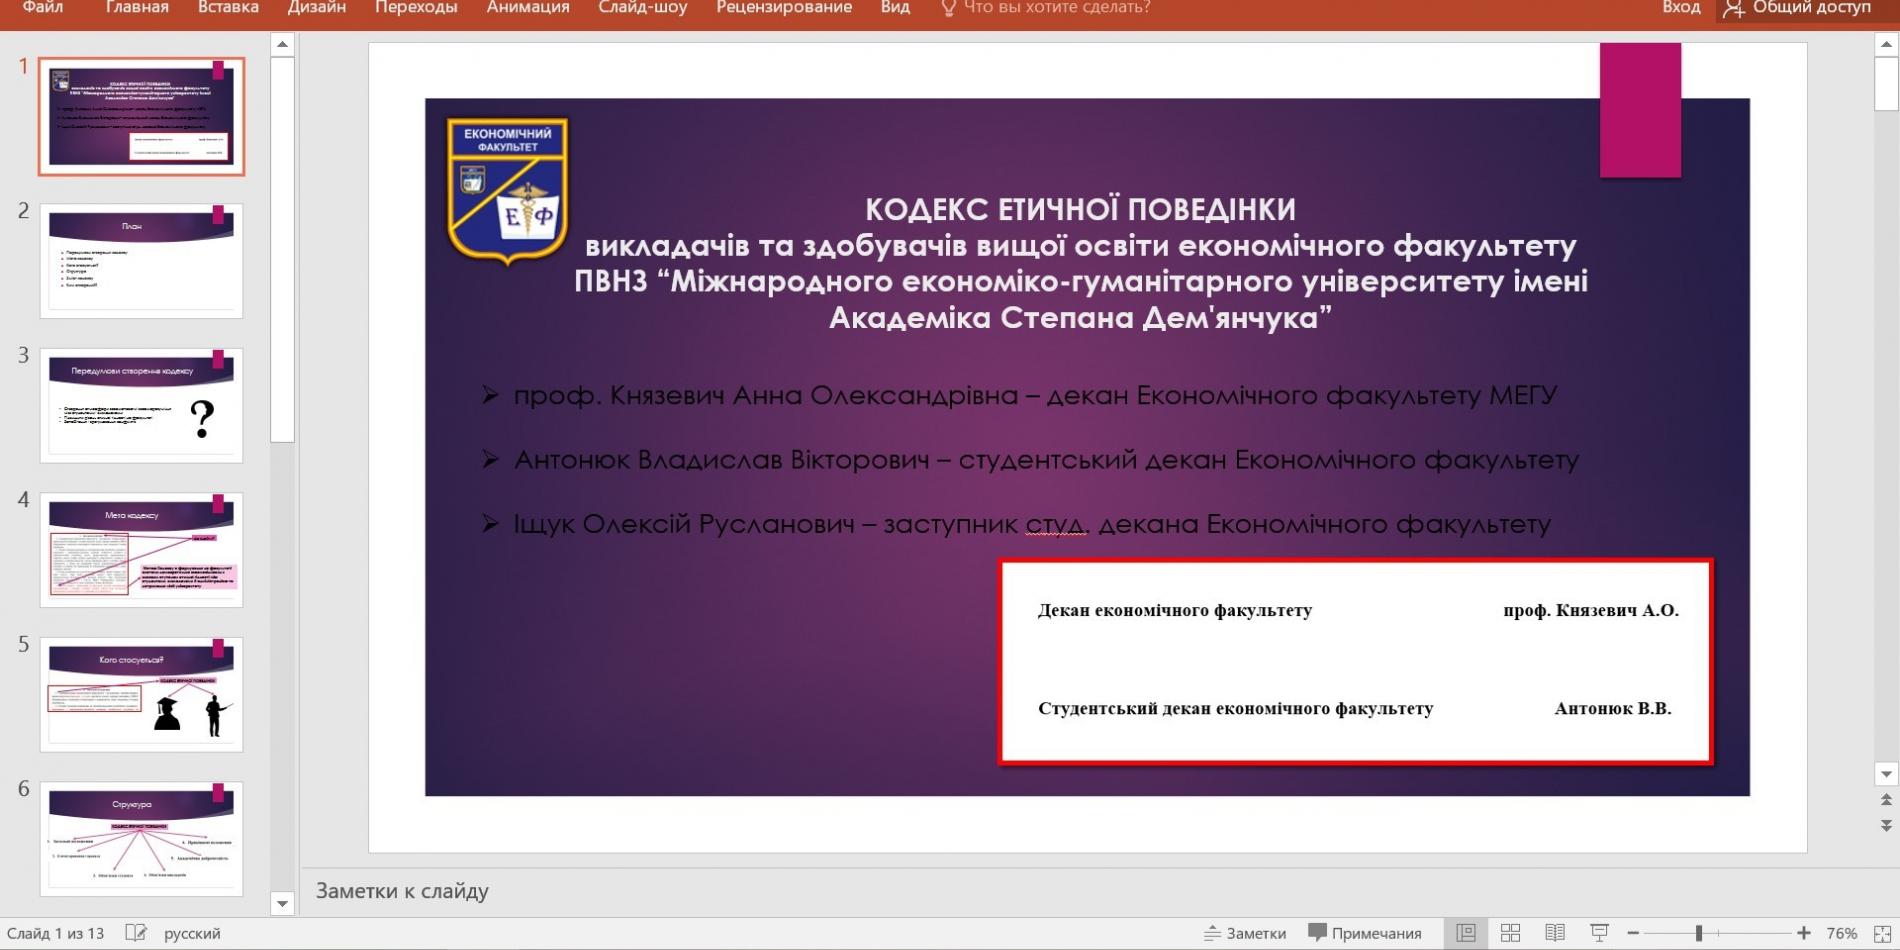Click the slide area scroll up arrow
The image size is (1900, 950).
1886,44
